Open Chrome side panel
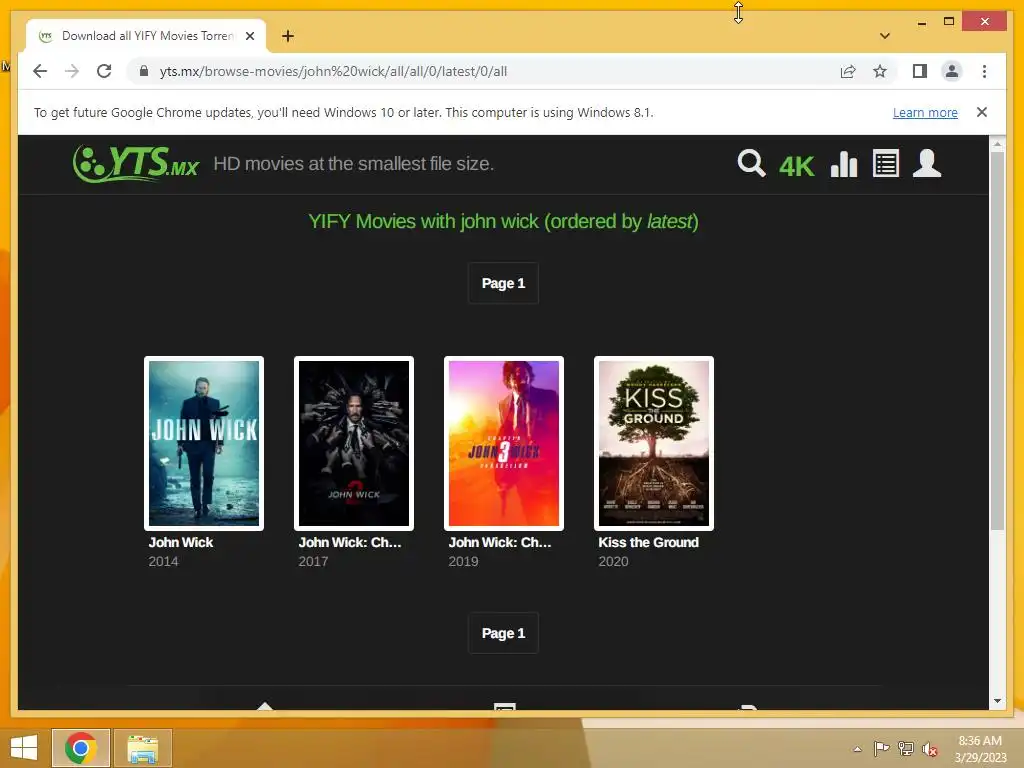Screen dimensions: 1024x768 point(920,71)
